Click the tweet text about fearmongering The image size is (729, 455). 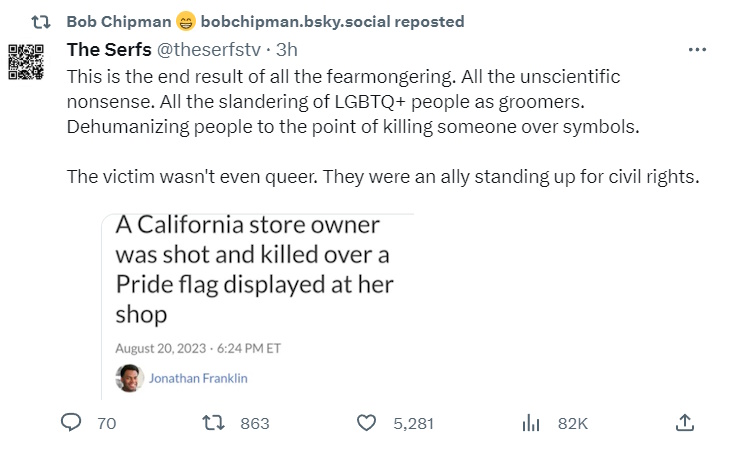[383, 126]
